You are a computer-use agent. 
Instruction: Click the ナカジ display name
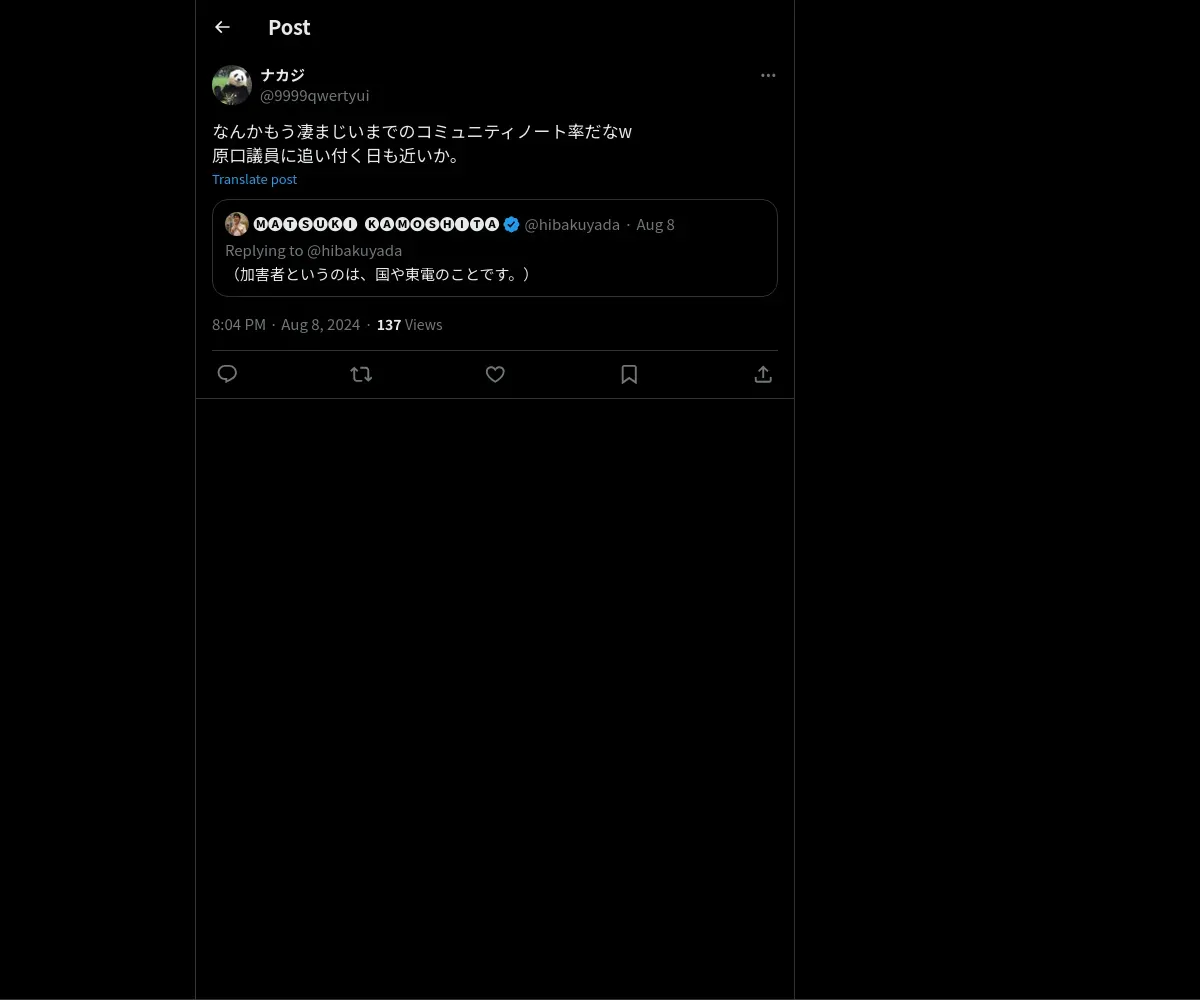(282, 75)
